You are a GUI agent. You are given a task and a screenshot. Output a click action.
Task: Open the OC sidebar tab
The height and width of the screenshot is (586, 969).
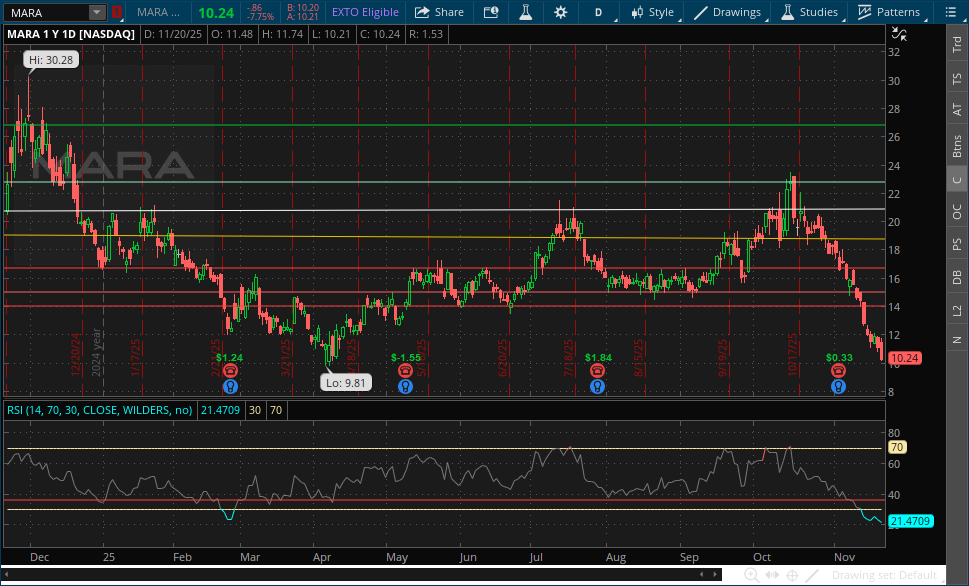pos(957,211)
